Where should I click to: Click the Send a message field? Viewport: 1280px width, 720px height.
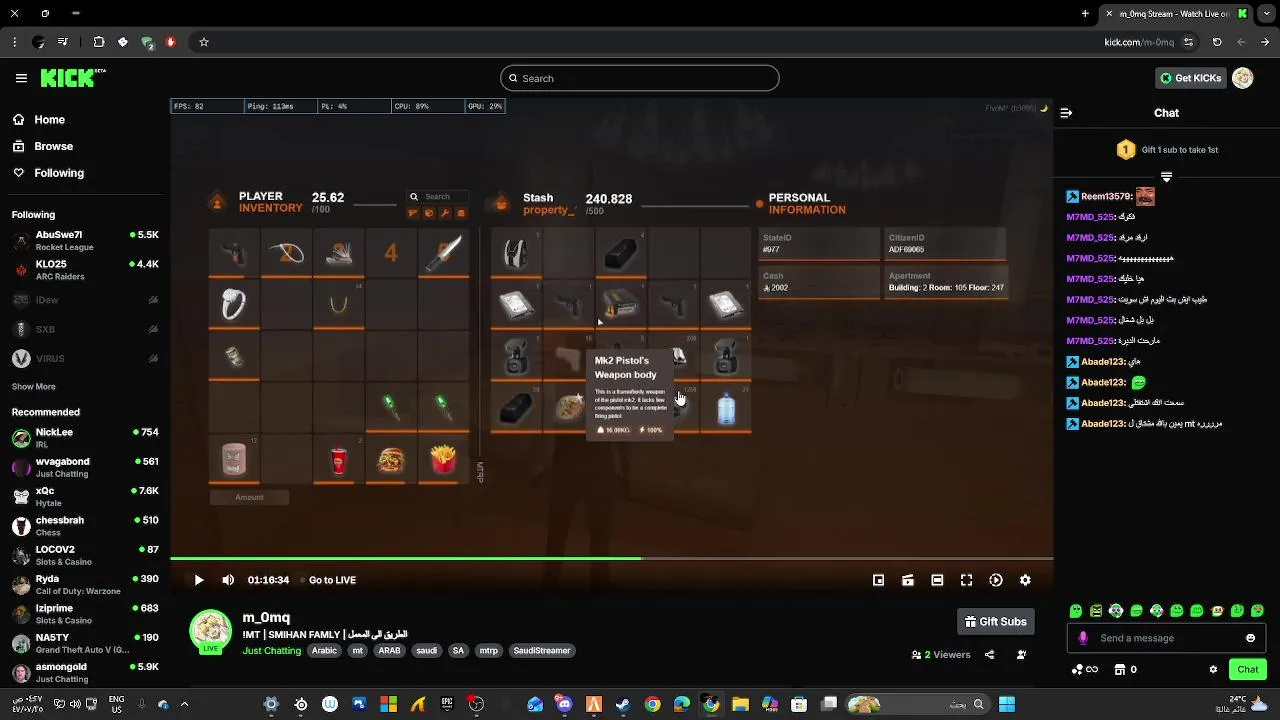1166,638
